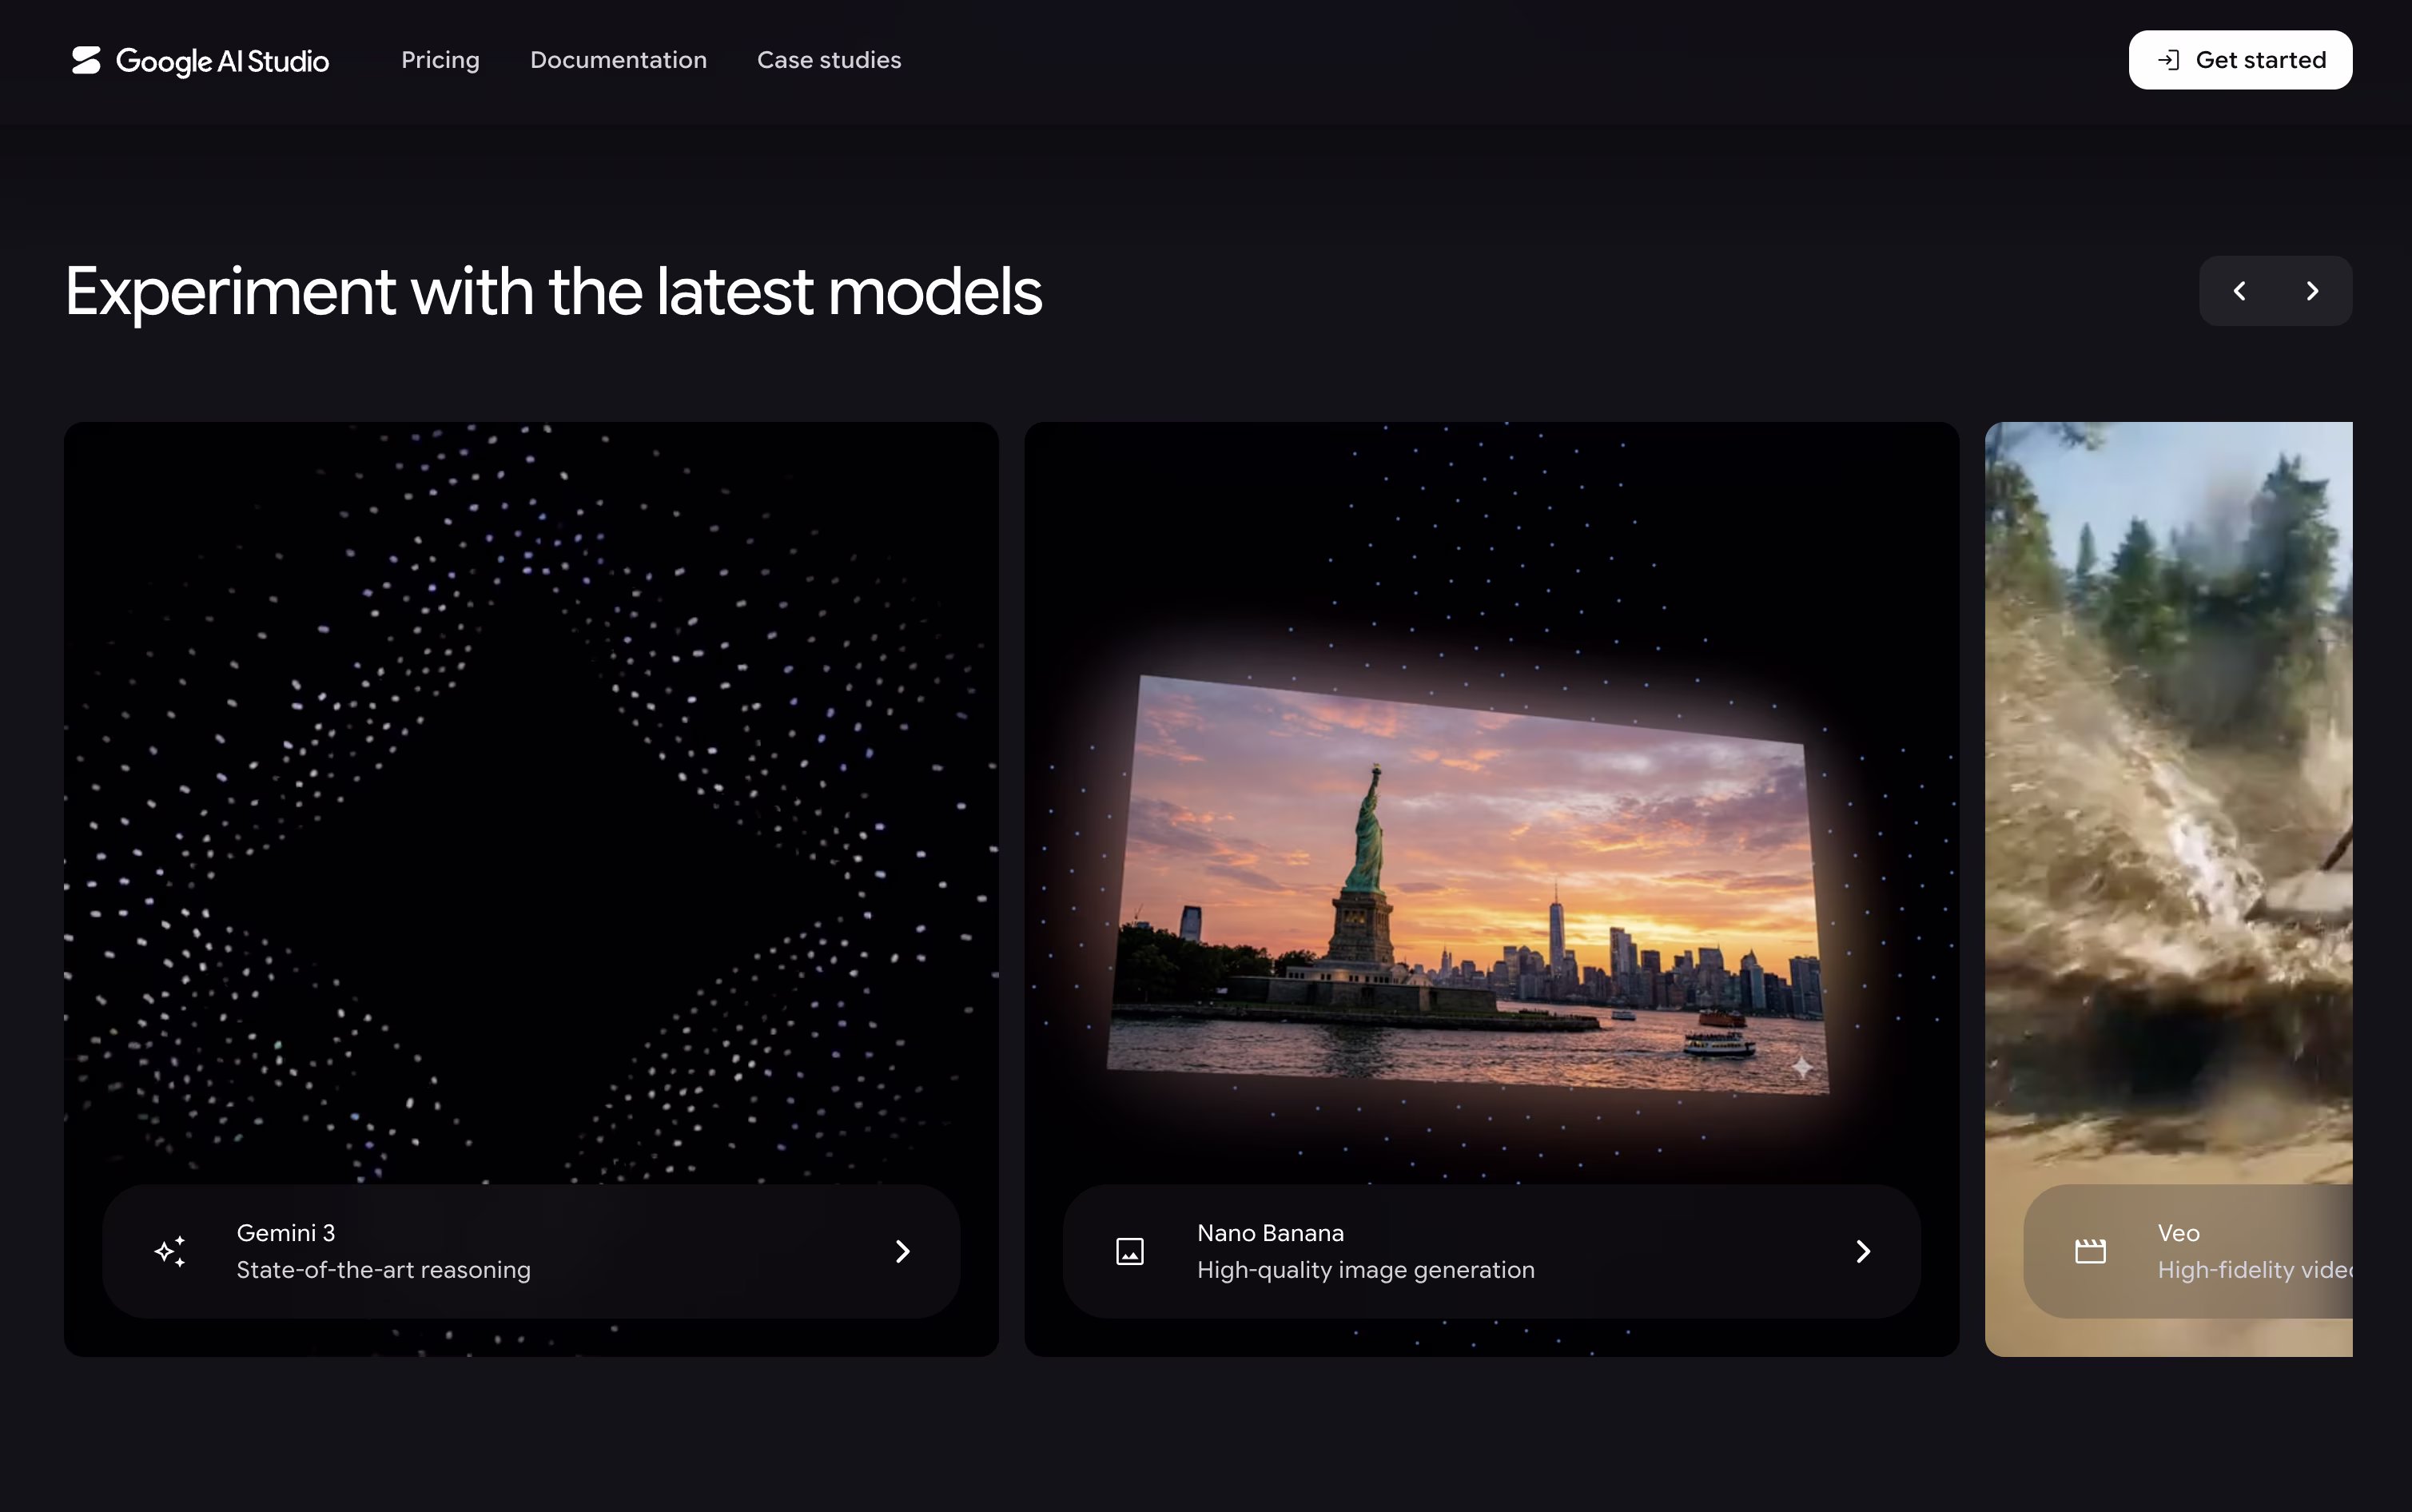The width and height of the screenshot is (2412, 1512).
Task: Open the Documentation link
Action: click(618, 60)
